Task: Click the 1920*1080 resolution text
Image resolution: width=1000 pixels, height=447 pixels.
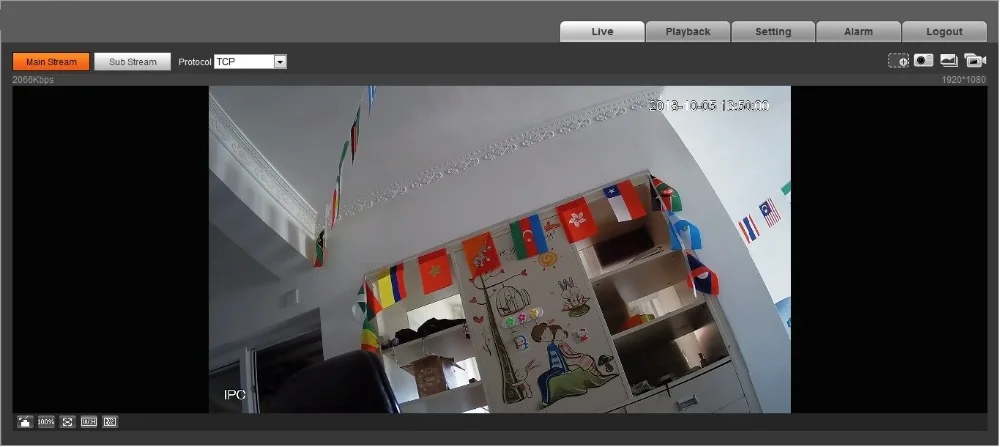Action: [x=964, y=80]
